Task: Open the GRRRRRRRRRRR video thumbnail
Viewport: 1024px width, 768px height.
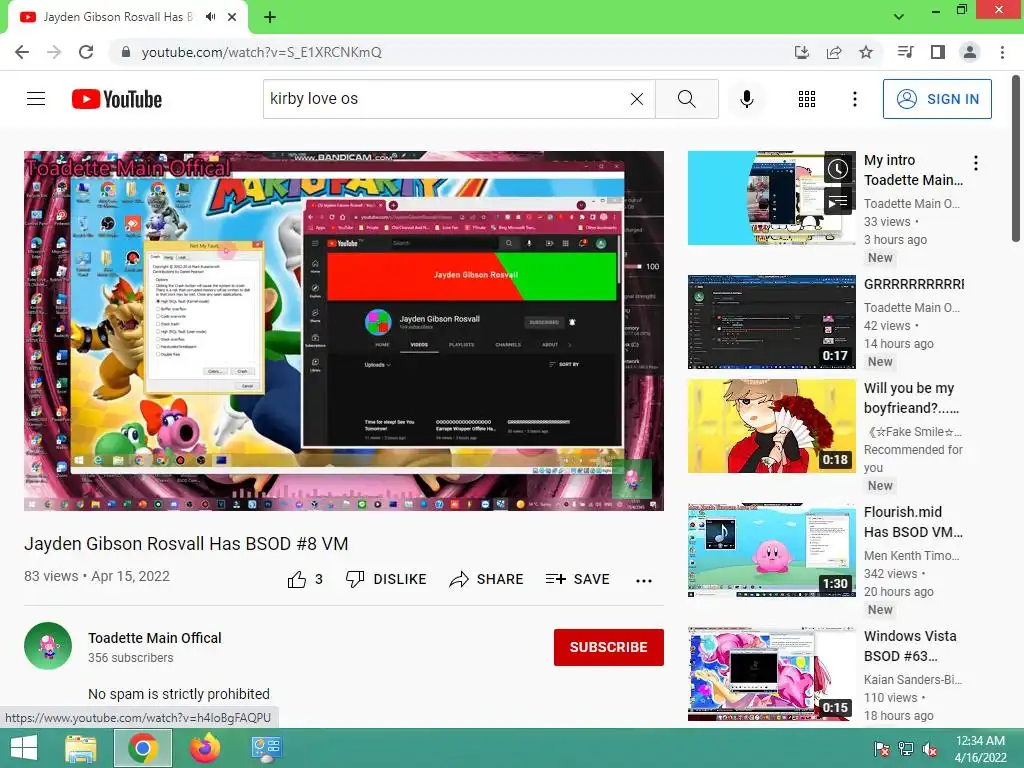Action: coord(771,322)
